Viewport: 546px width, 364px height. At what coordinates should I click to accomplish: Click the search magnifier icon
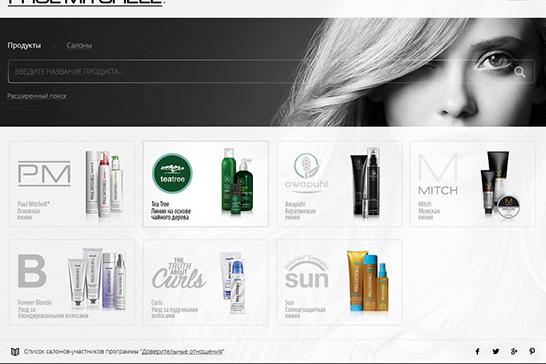(520, 72)
